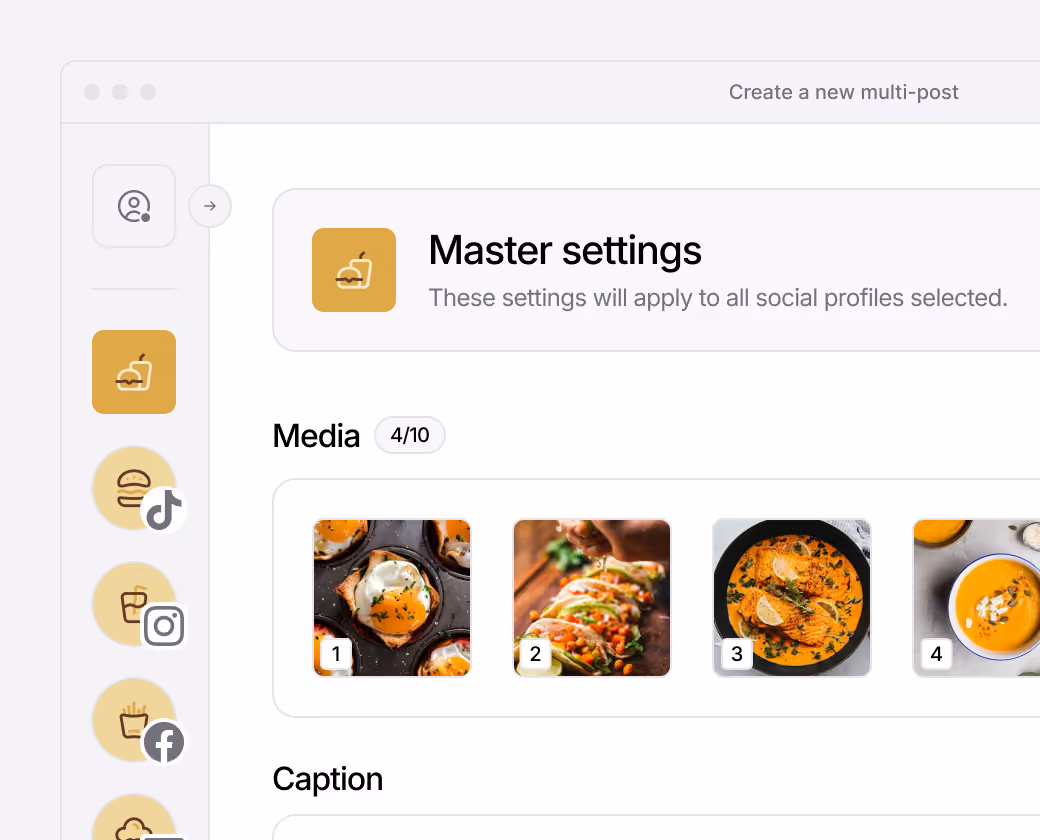Click the Master settings header icon
The width and height of the screenshot is (1040, 840).
click(354, 270)
